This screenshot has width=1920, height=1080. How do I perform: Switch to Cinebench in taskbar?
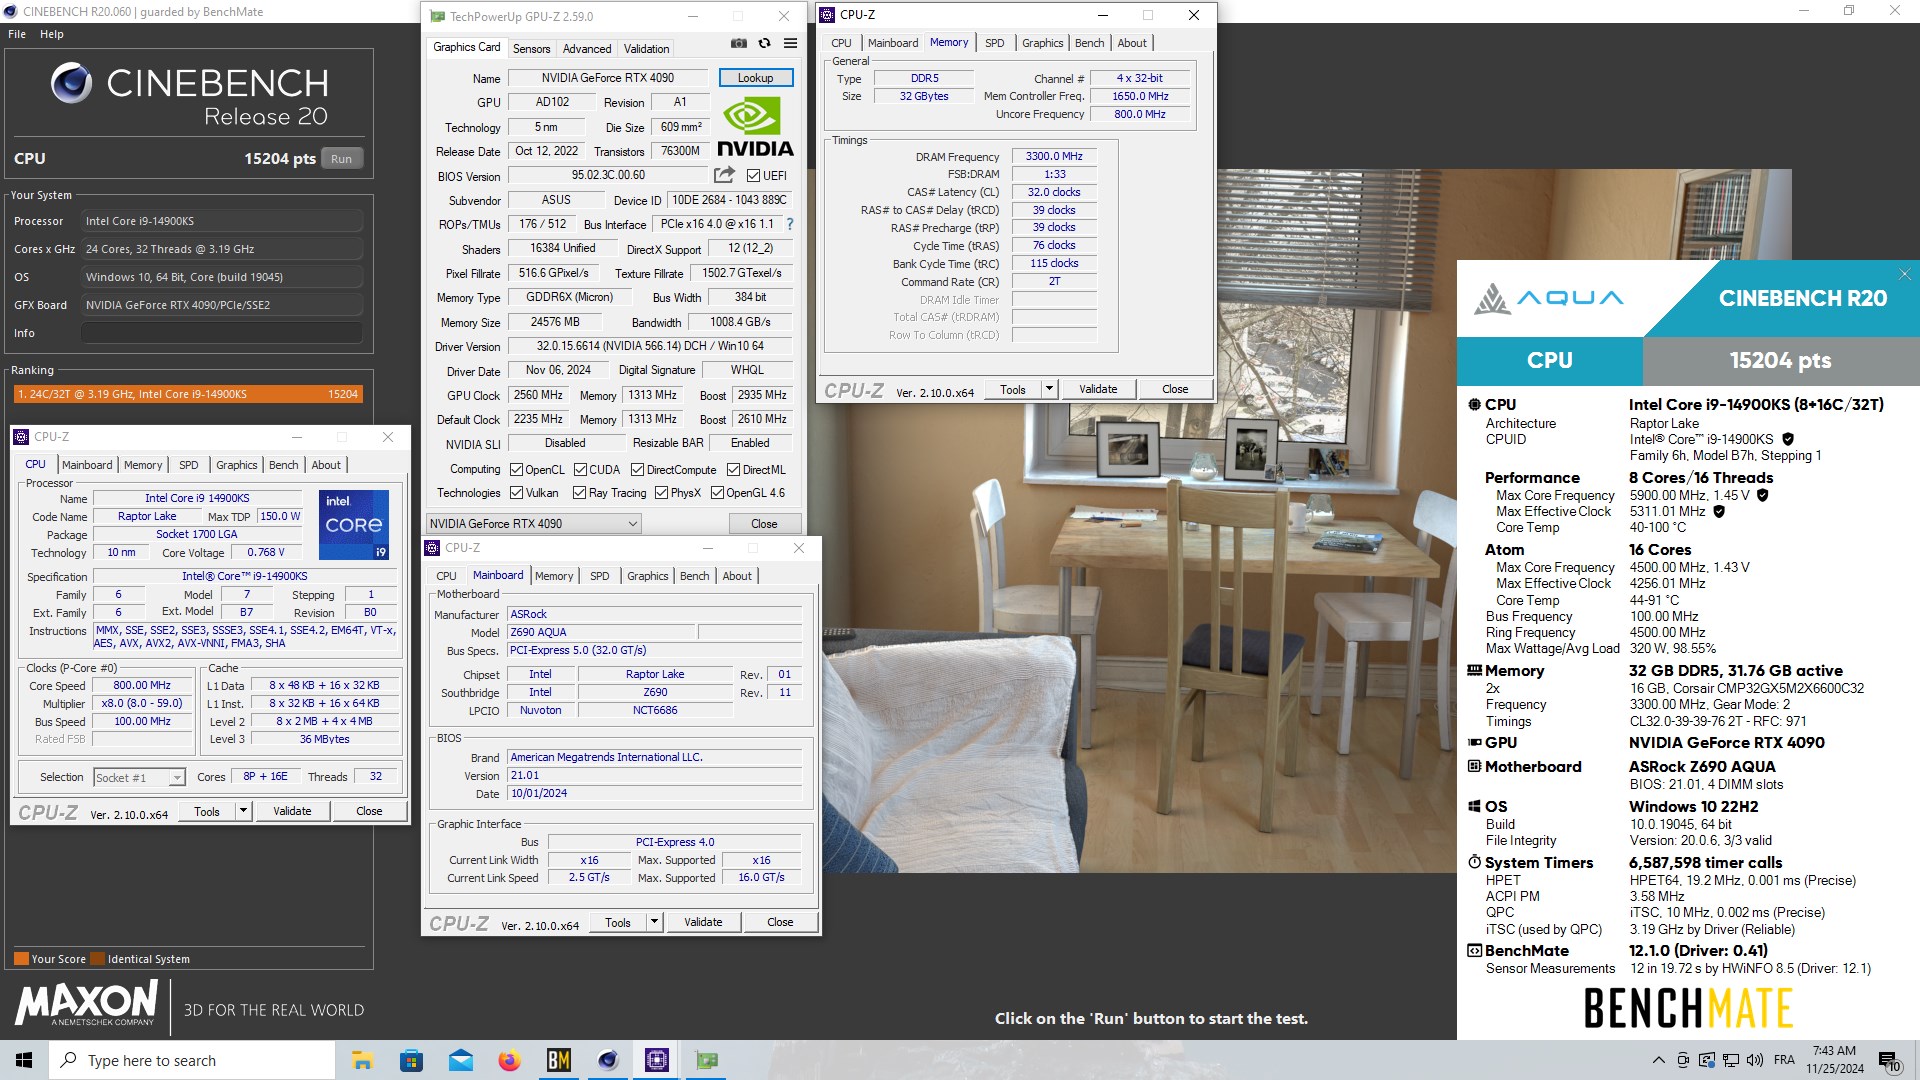coord(607,1060)
